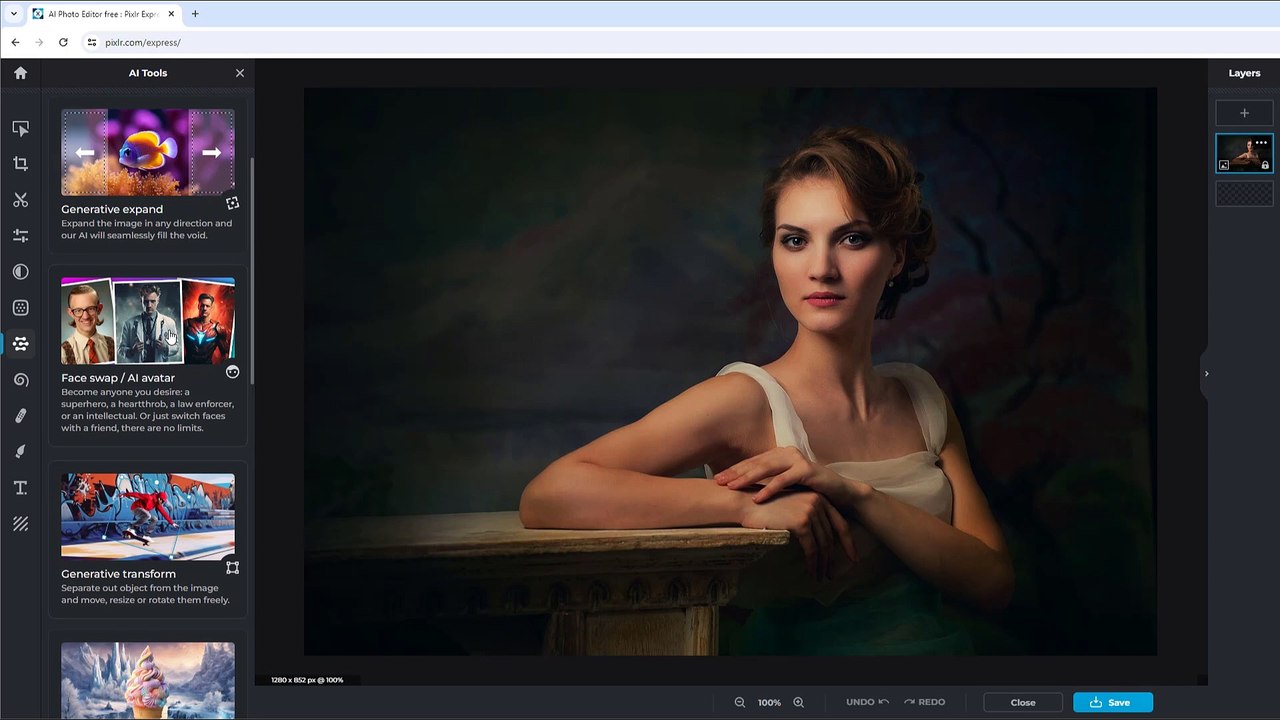
Task: Collapse the Layers panel arrow
Action: tap(1206, 374)
